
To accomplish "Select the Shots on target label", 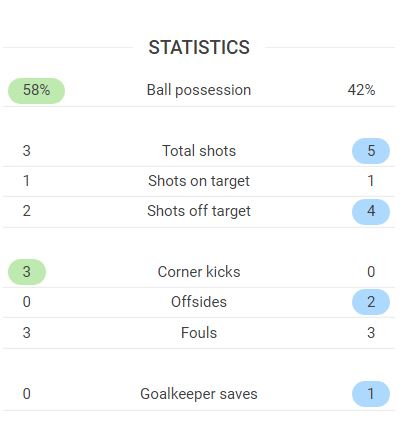I will [199, 181].
